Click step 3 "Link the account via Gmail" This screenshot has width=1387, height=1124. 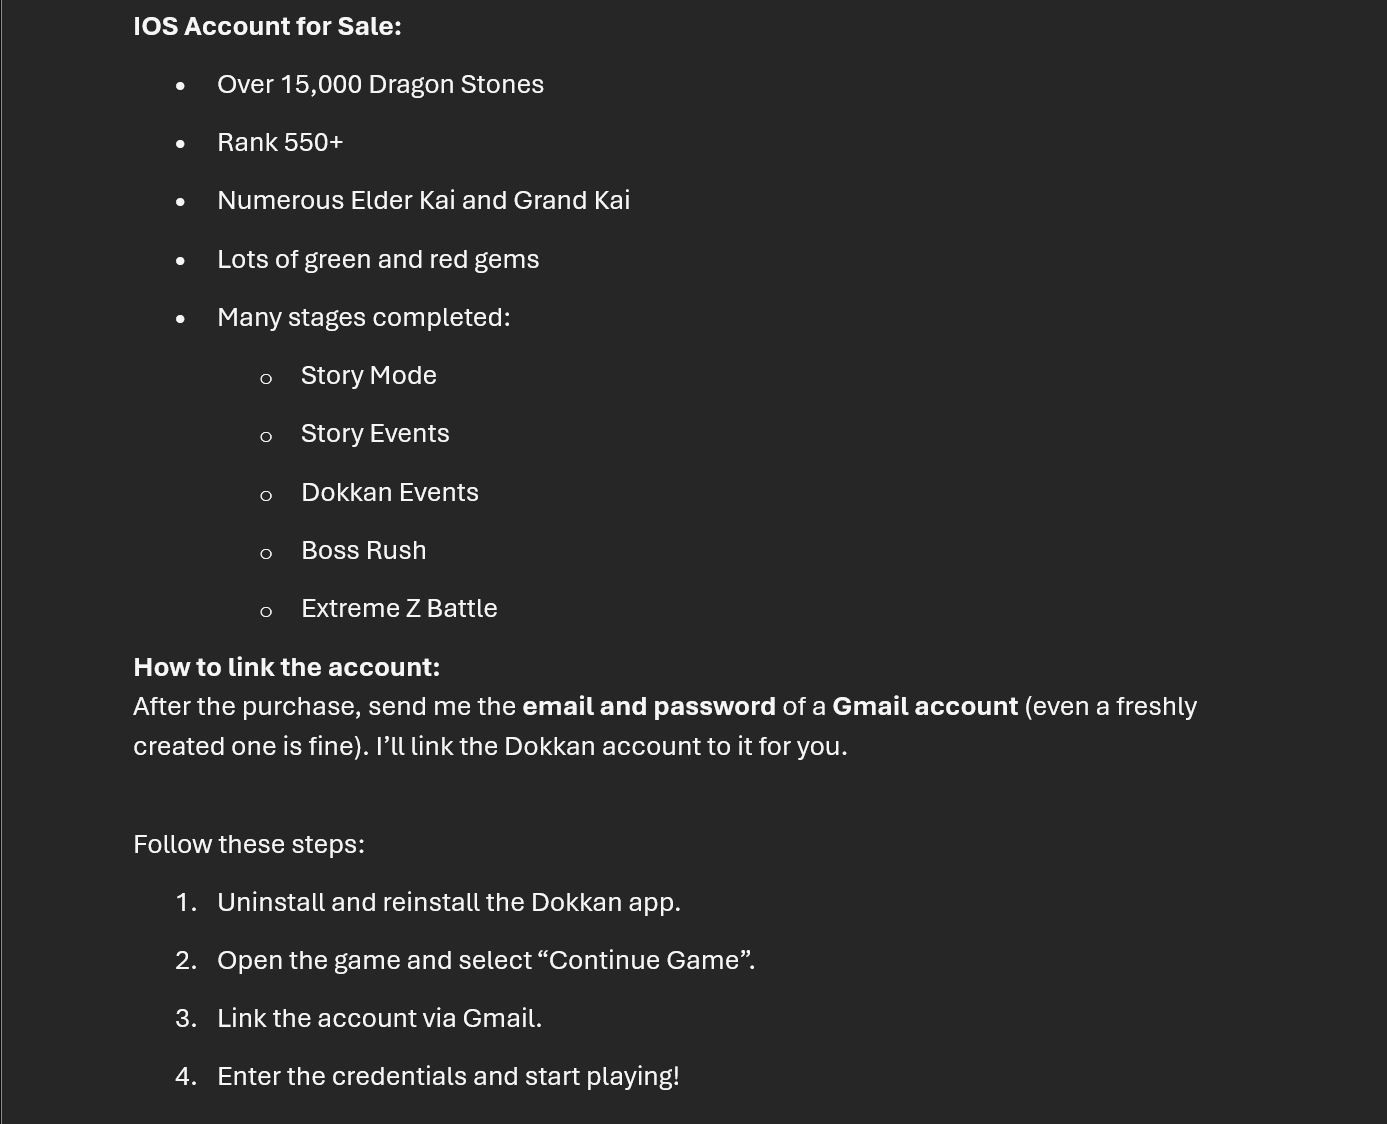pyautogui.click(x=379, y=1019)
